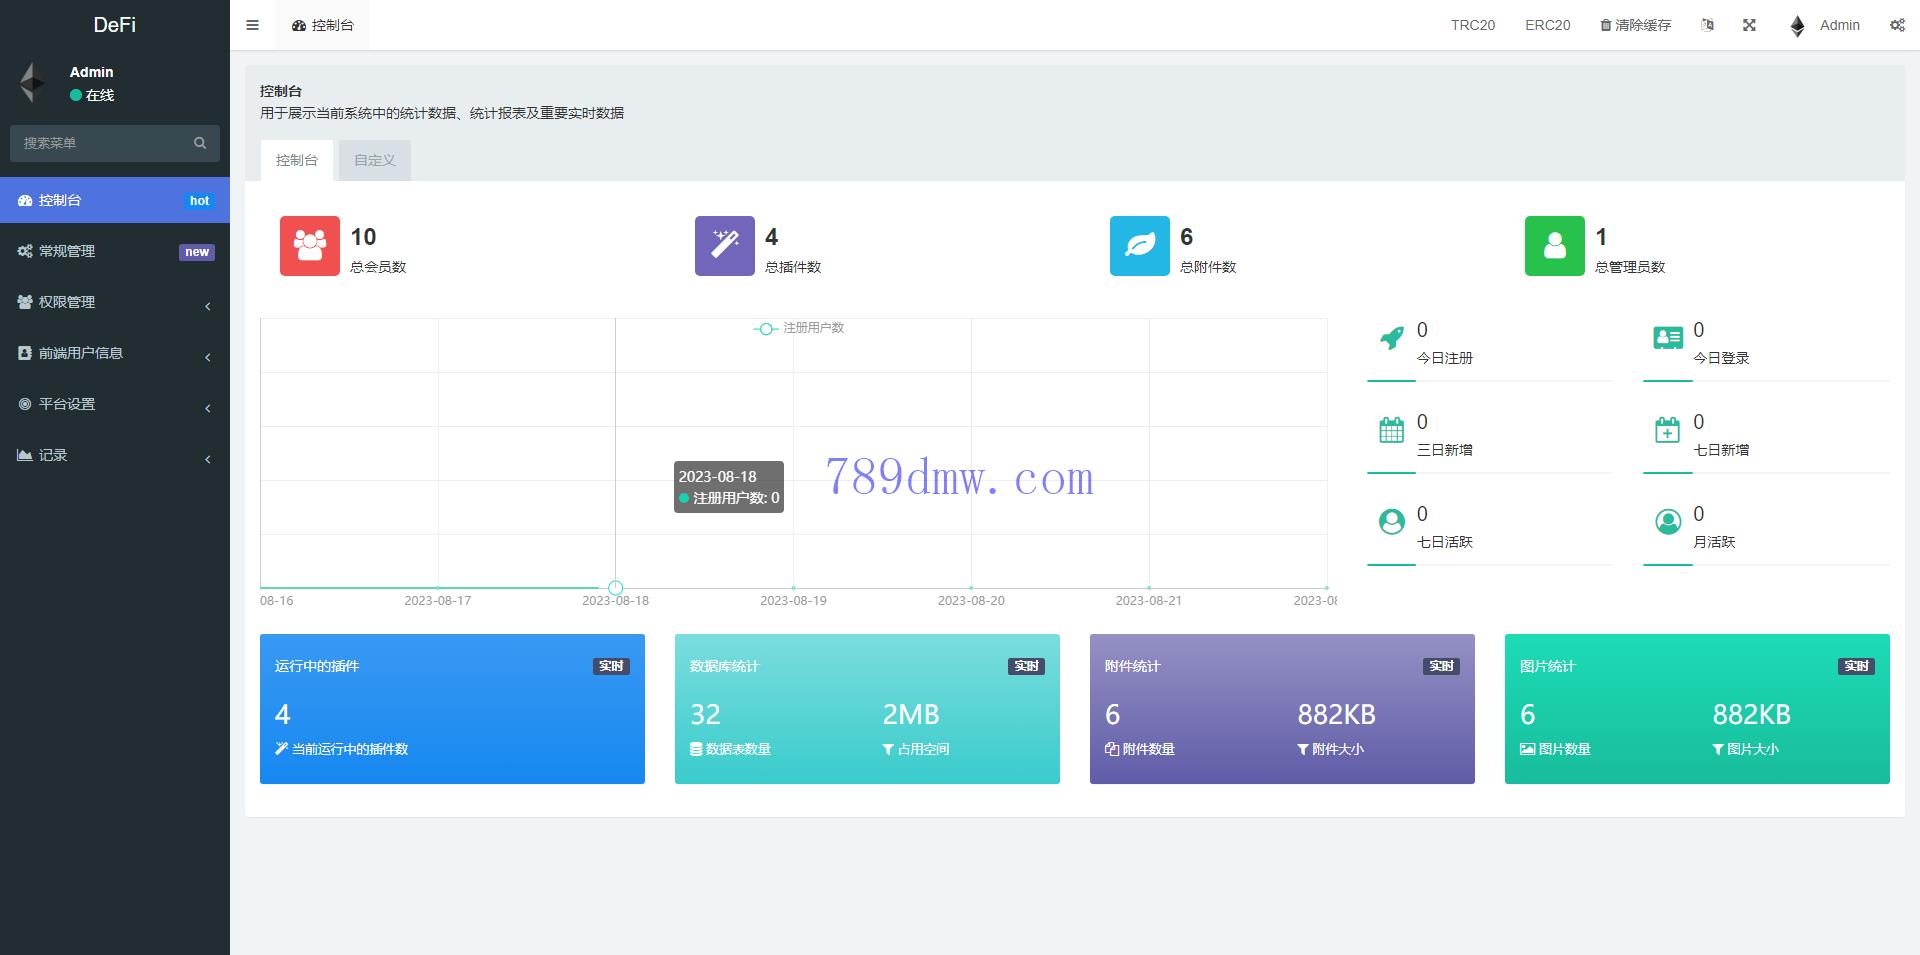Switch to the 自定义 tab

click(374, 160)
